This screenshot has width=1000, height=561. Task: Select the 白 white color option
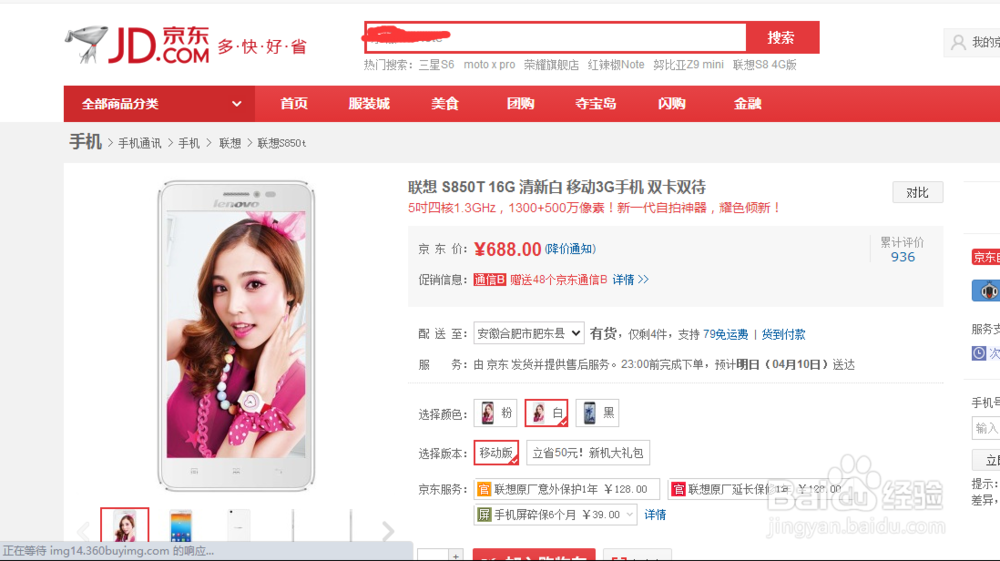pos(547,413)
